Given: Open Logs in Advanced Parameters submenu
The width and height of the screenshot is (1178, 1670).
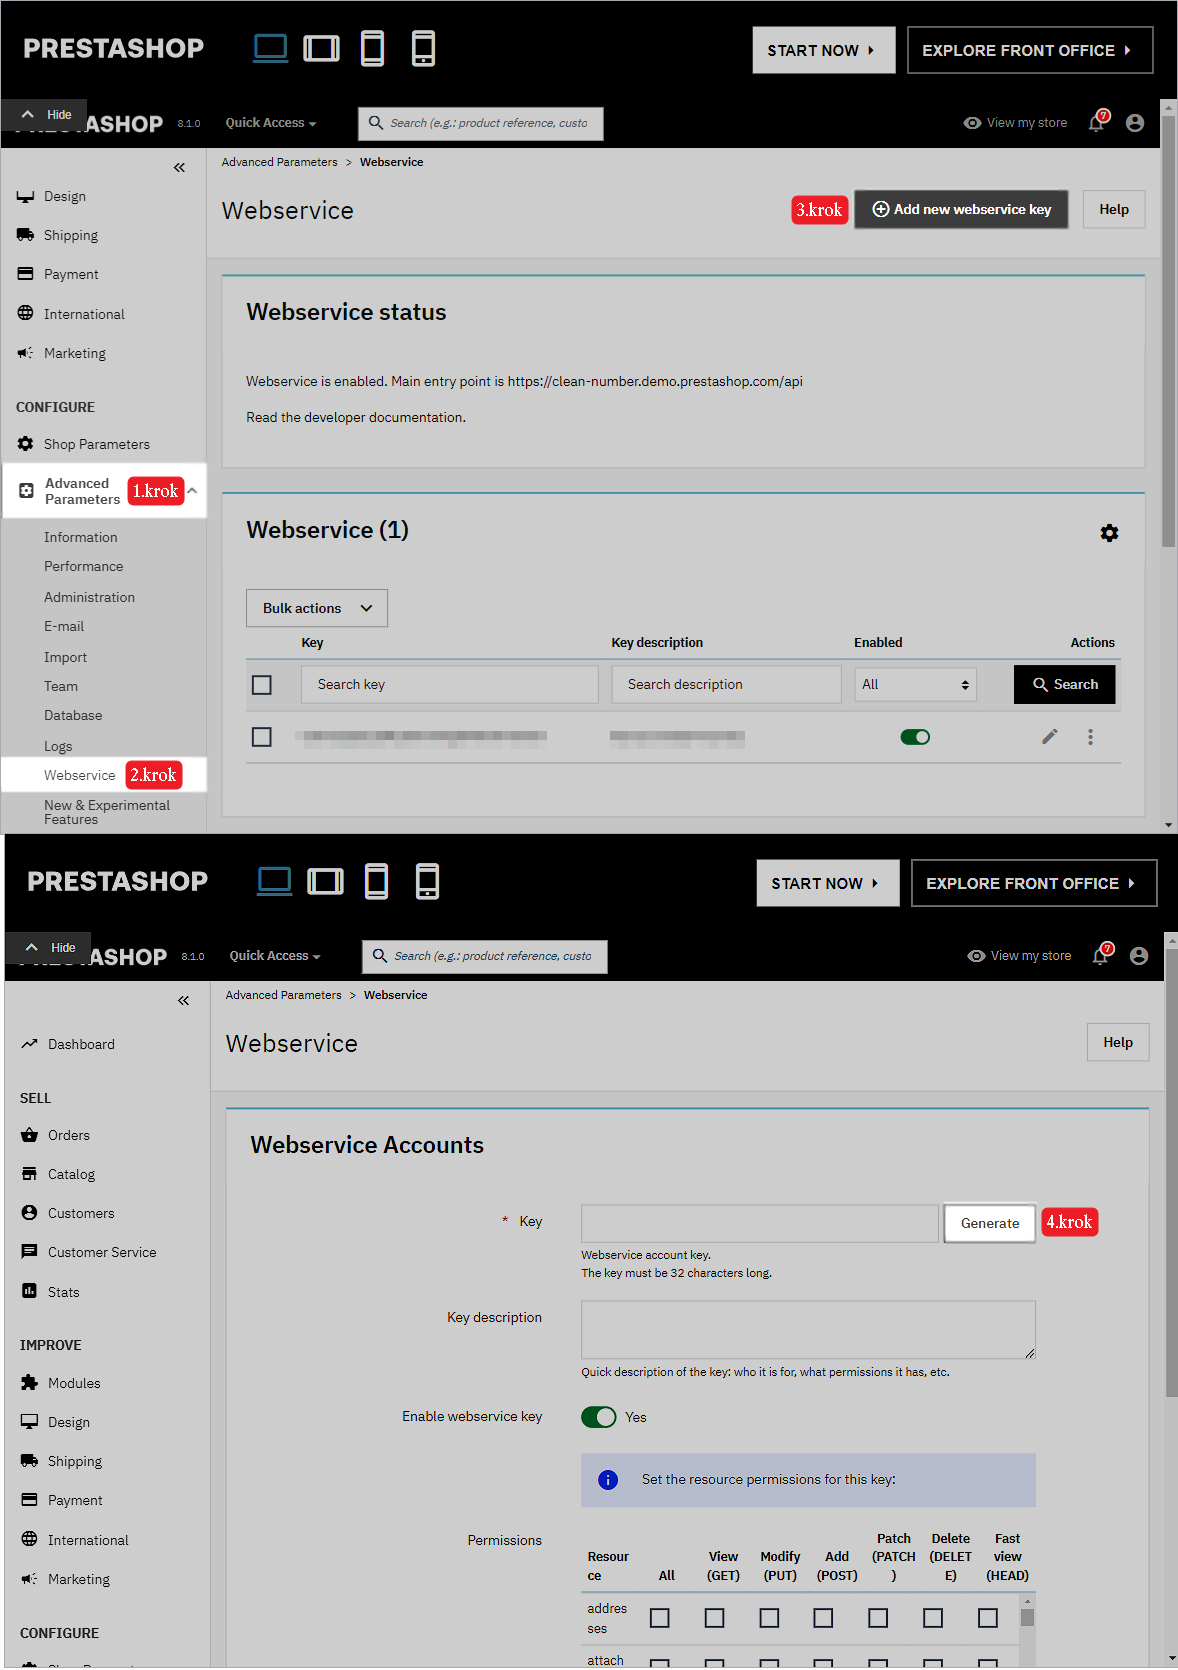Looking at the screenshot, I should pos(58,746).
